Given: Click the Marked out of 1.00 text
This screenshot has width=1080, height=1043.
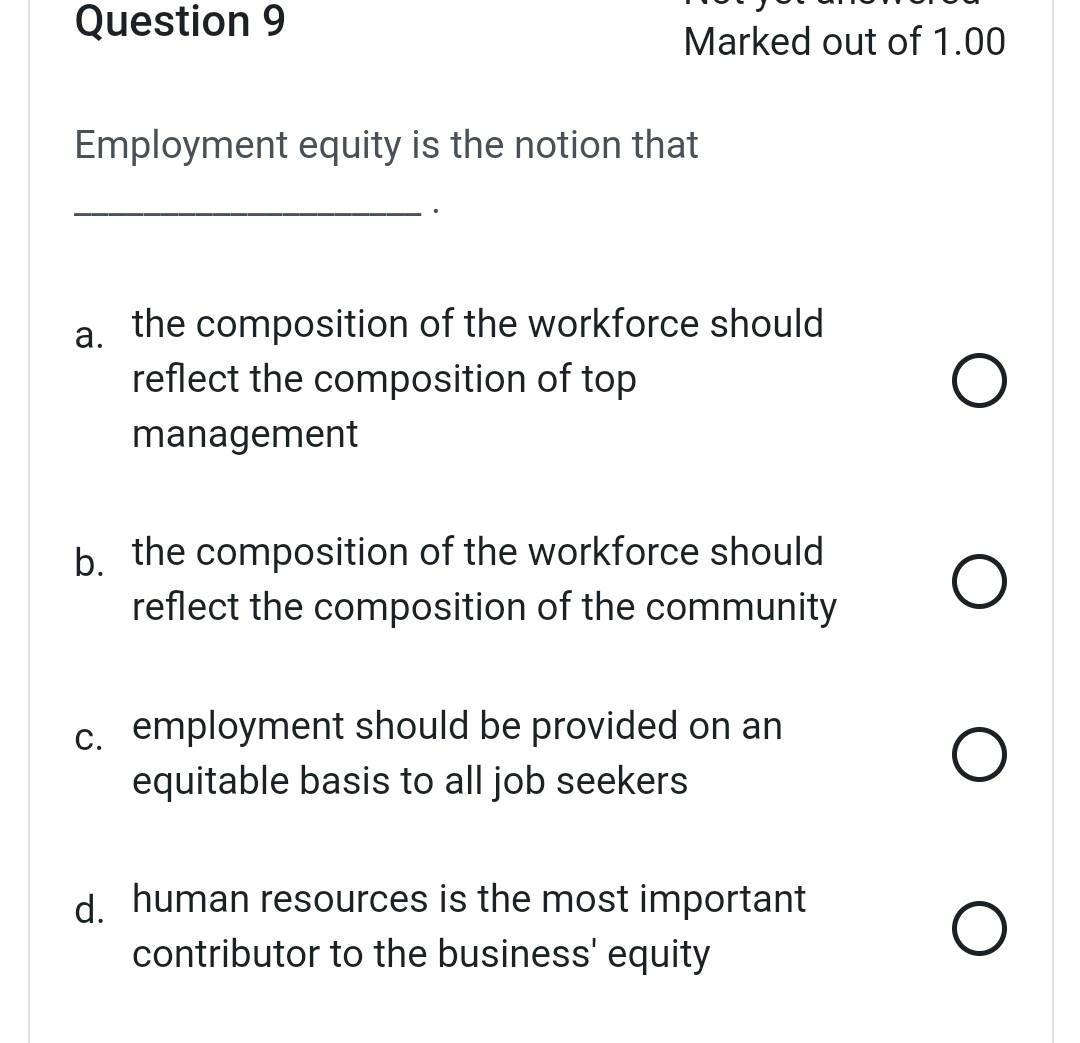Looking at the screenshot, I should [x=844, y=41].
